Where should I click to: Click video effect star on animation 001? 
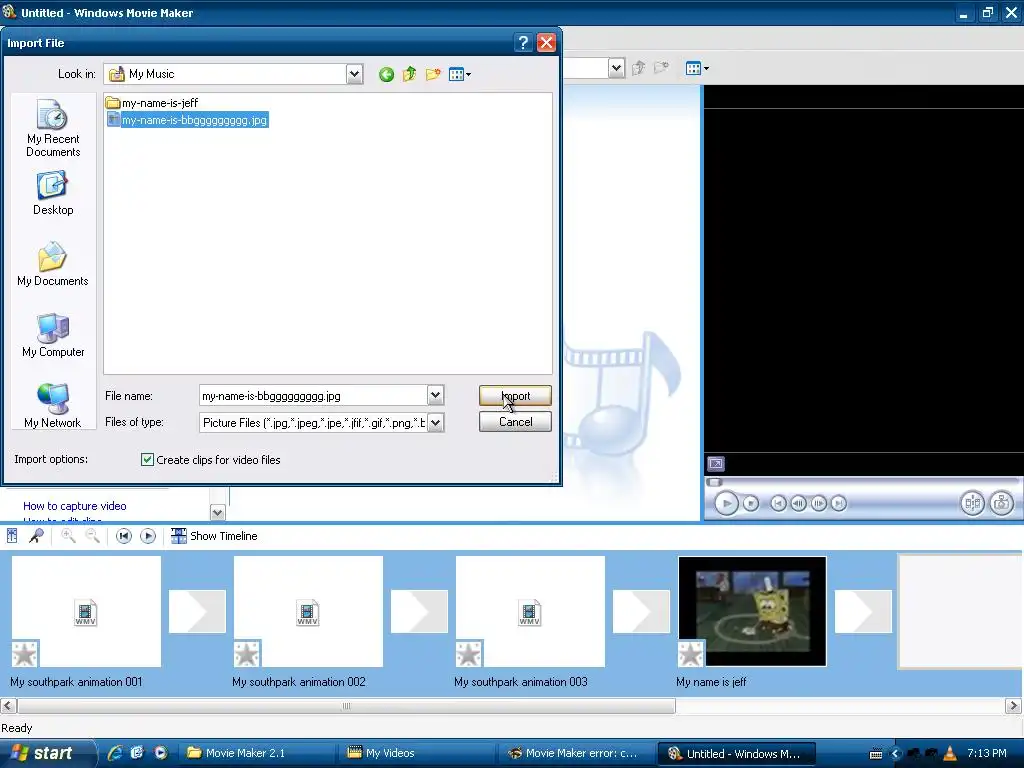[25, 654]
